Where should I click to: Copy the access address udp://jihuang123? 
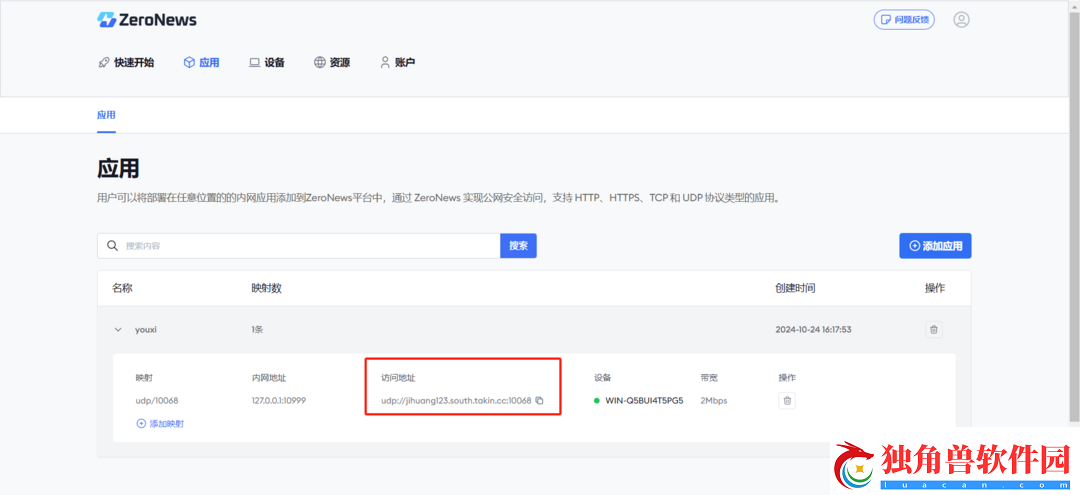click(539, 401)
